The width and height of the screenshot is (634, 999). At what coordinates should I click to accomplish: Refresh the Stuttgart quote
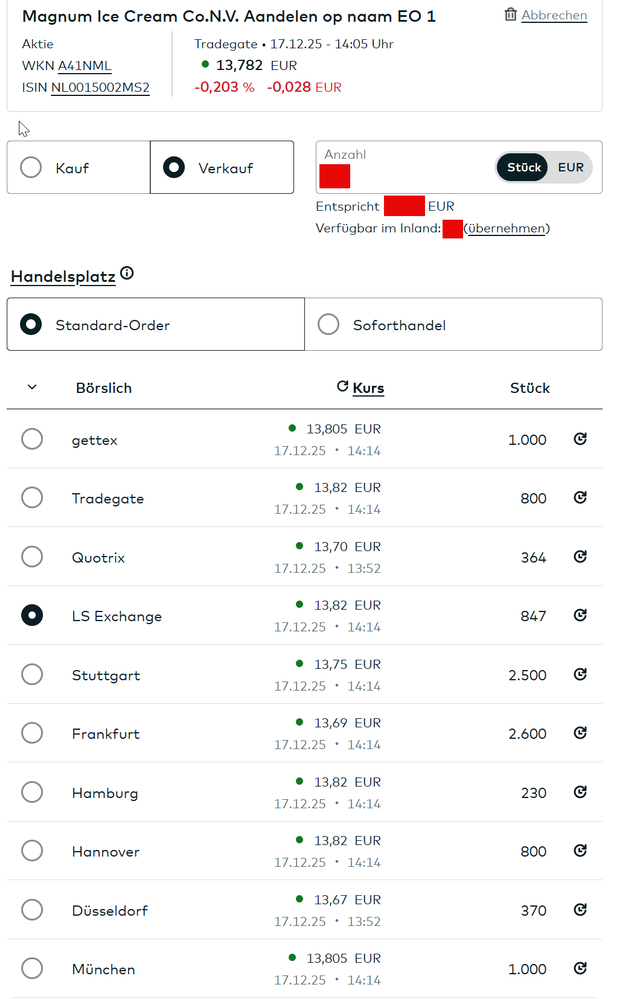click(x=580, y=675)
